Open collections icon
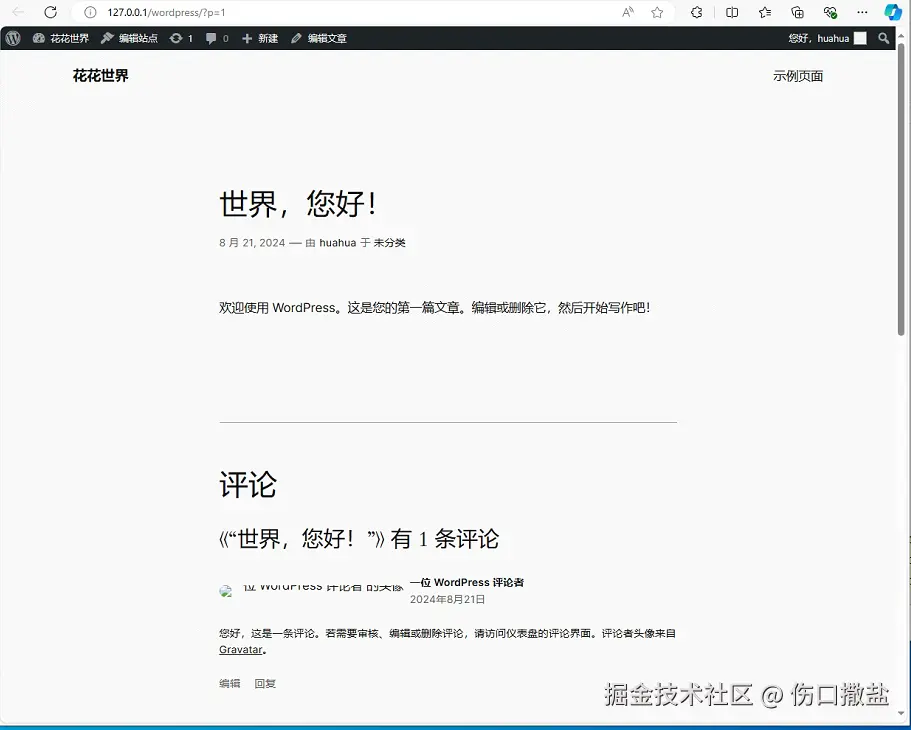911x730 pixels. click(x=797, y=12)
